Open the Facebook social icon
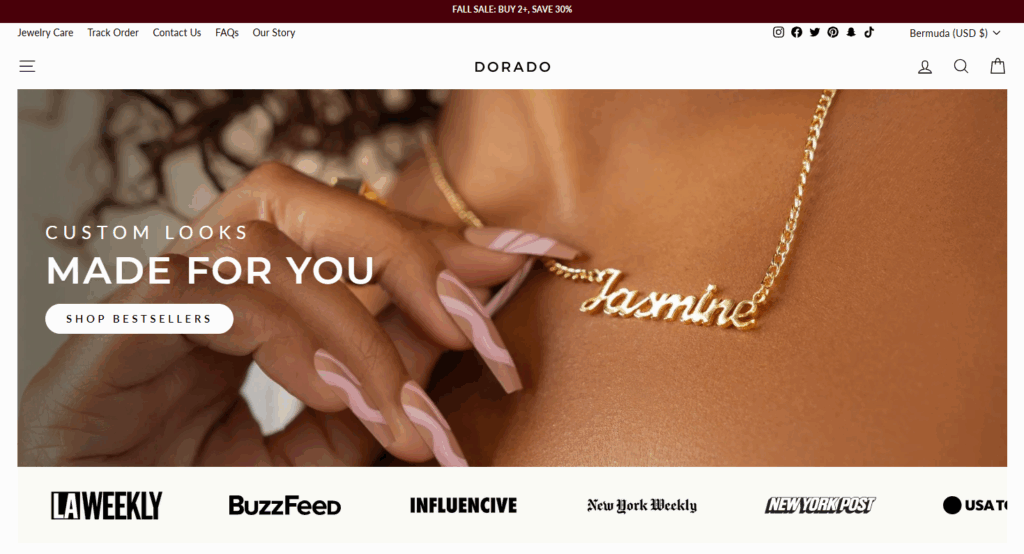Image resolution: width=1024 pixels, height=554 pixels. click(797, 32)
